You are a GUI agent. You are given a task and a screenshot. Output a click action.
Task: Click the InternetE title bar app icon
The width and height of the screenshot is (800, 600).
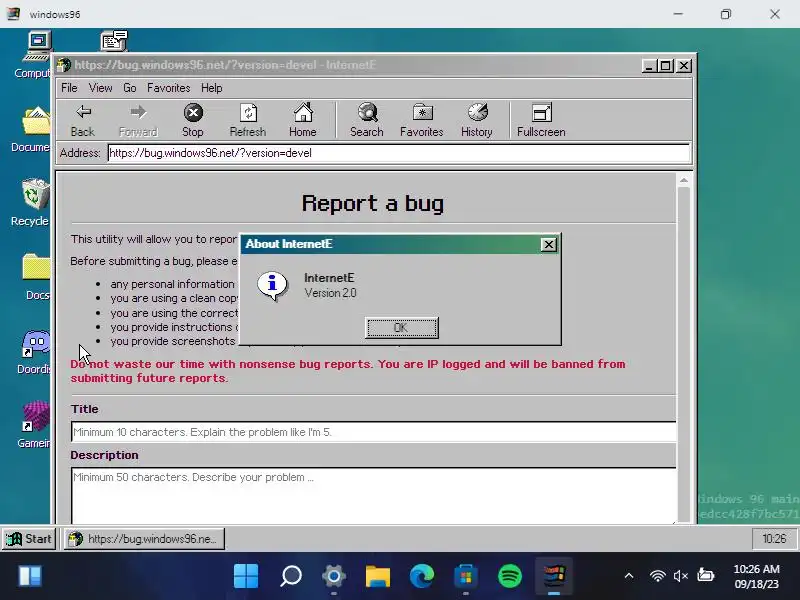[x=64, y=65]
